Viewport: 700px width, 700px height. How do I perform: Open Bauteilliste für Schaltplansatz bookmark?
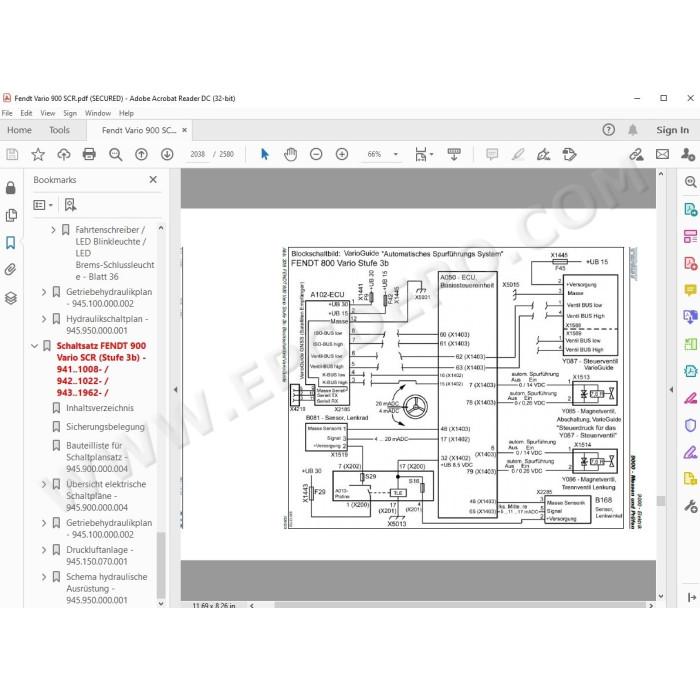pos(97,457)
